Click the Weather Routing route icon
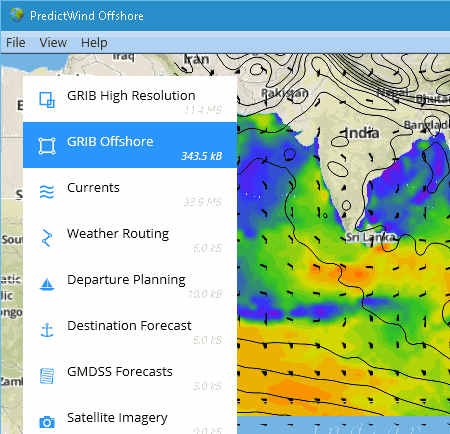The image size is (450, 434). click(47, 238)
